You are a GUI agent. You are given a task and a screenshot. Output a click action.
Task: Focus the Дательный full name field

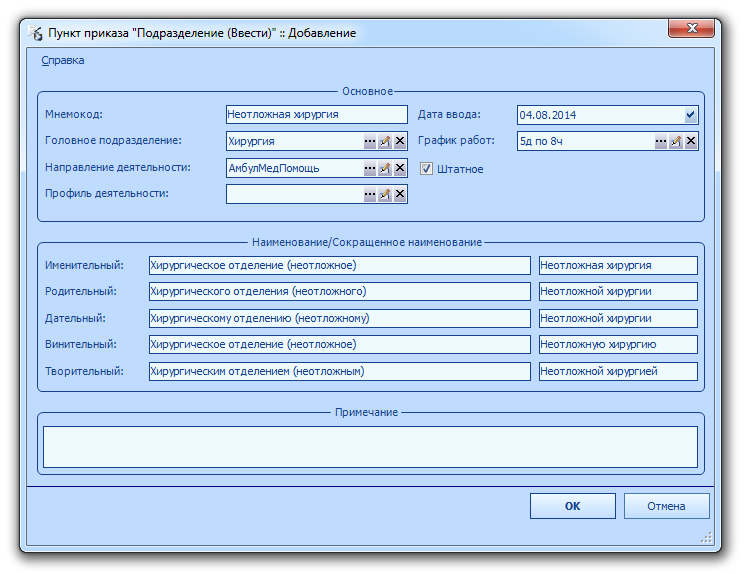point(339,318)
